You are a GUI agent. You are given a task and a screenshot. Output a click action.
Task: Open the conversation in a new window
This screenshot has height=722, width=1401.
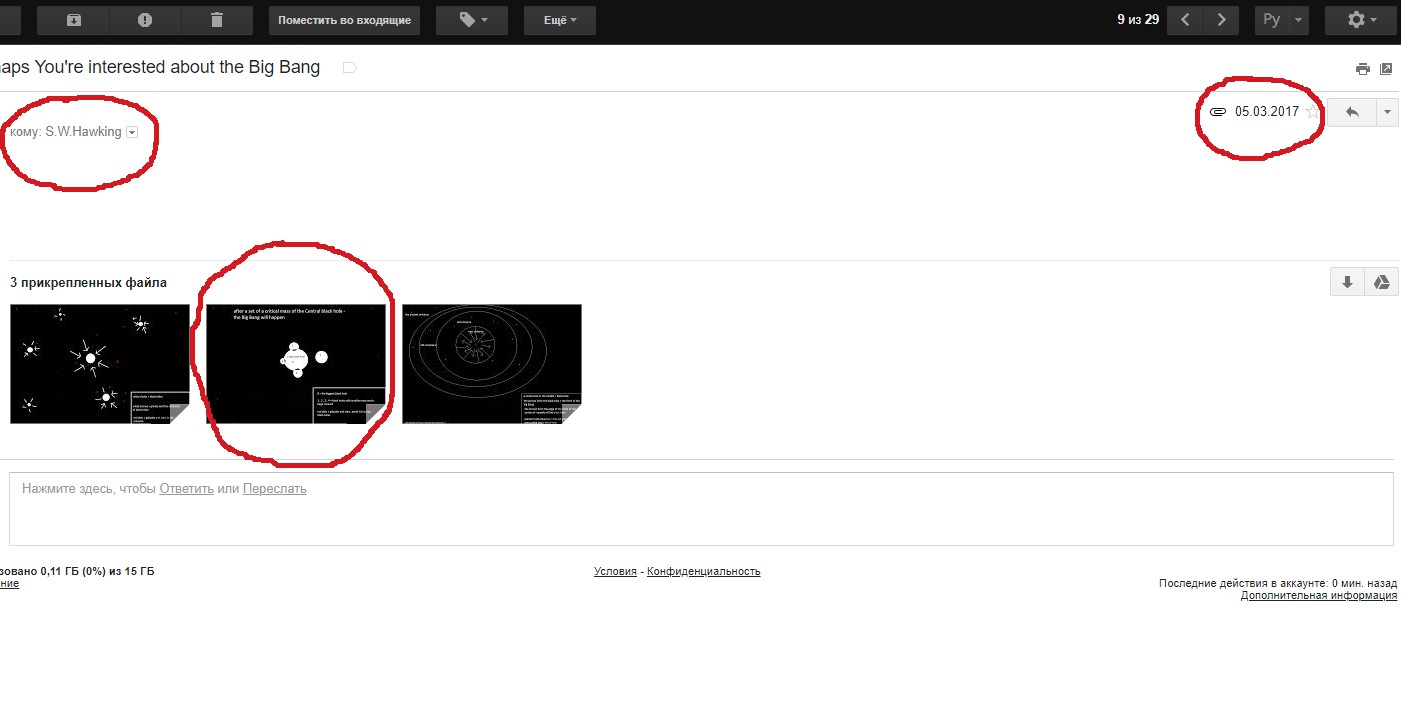pyautogui.click(x=1386, y=69)
